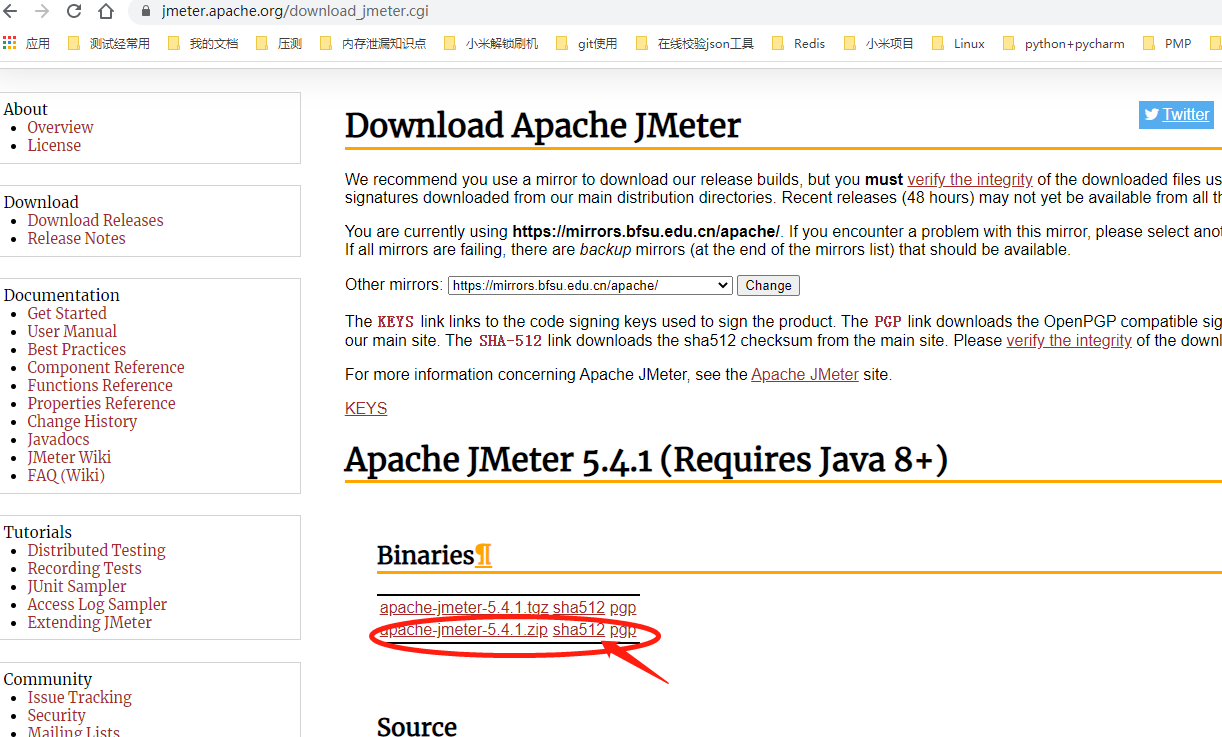Open the 内存泄漏知识点 bookmark folder
The image size is (1222, 737).
pyautogui.click(x=372, y=43)
